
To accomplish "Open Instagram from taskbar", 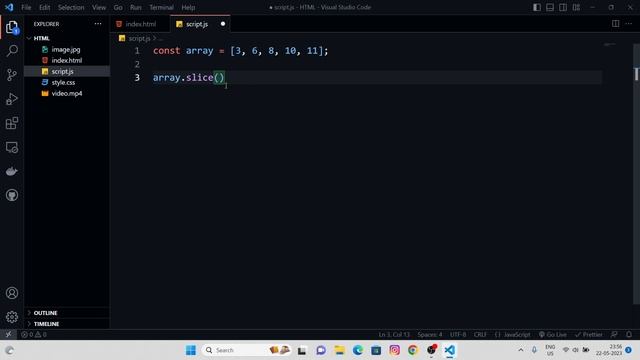I will click(x=394, y=350).
